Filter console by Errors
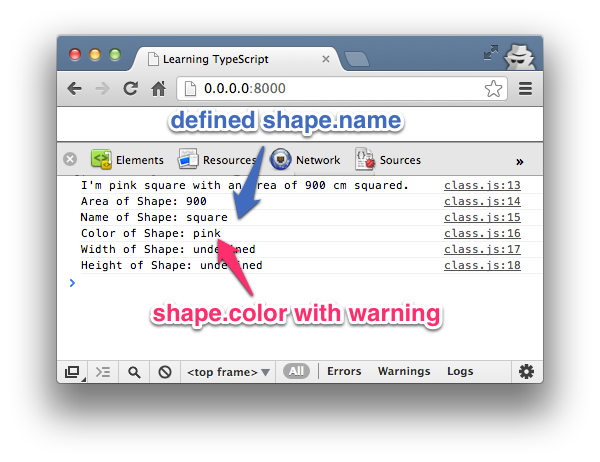600x462 pixels. (344, 371)
